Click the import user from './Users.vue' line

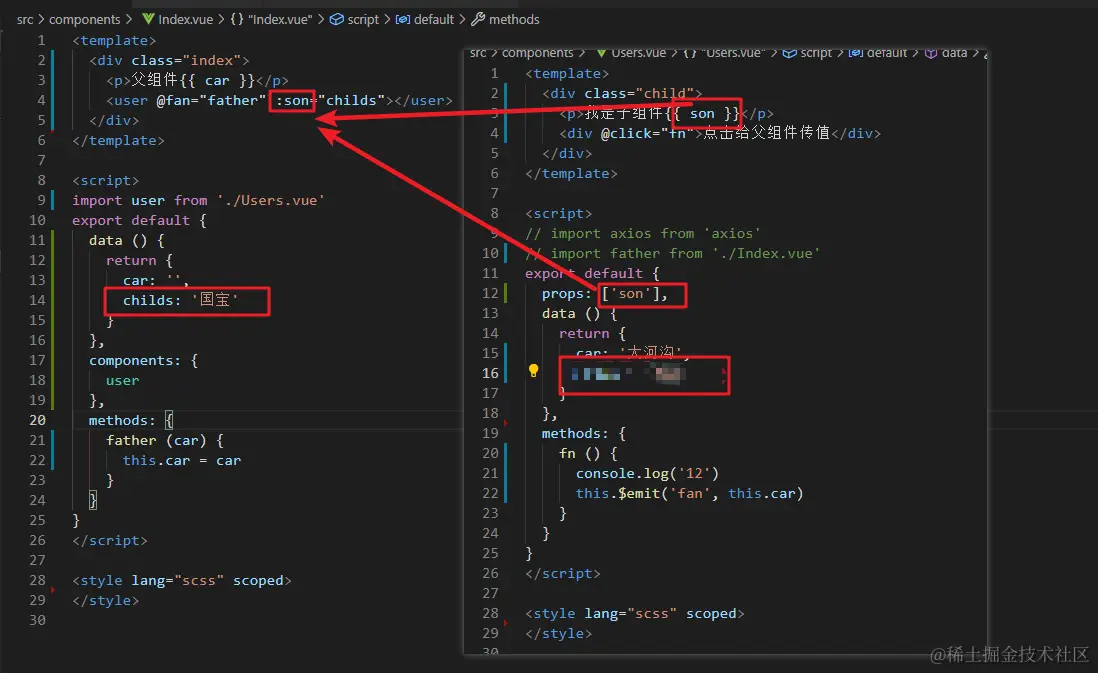coord(198,200)
